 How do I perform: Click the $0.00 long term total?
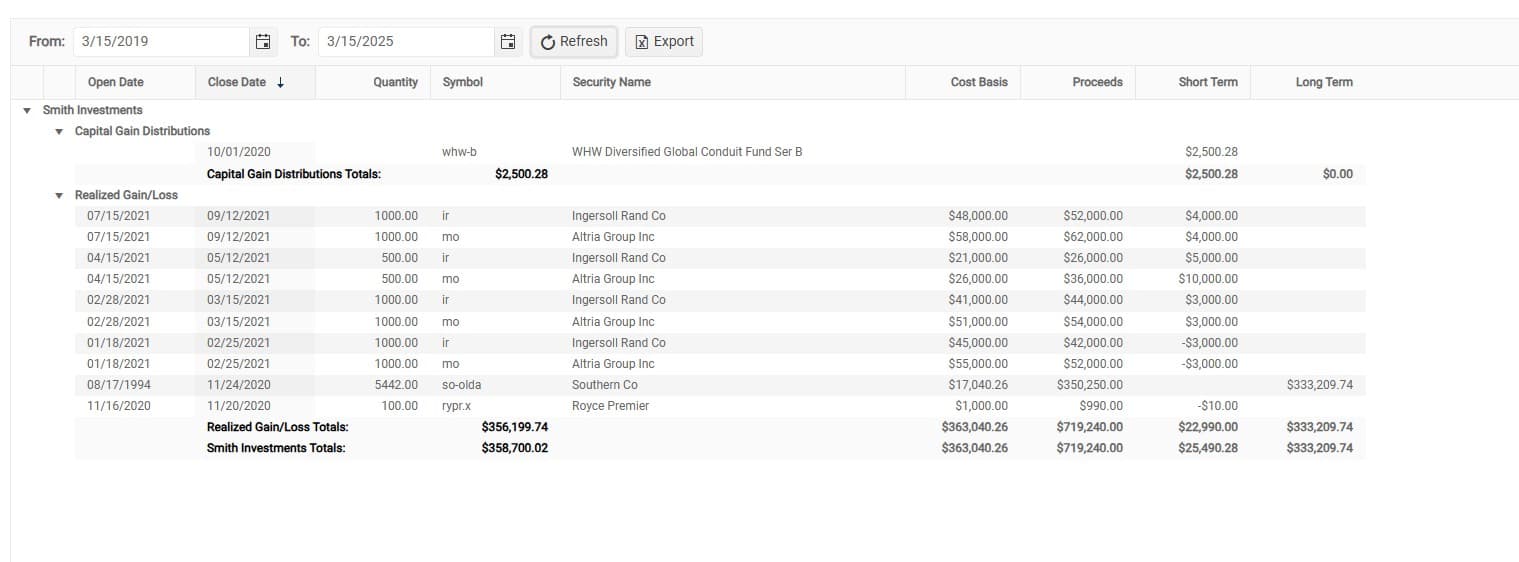point(1338,174)
